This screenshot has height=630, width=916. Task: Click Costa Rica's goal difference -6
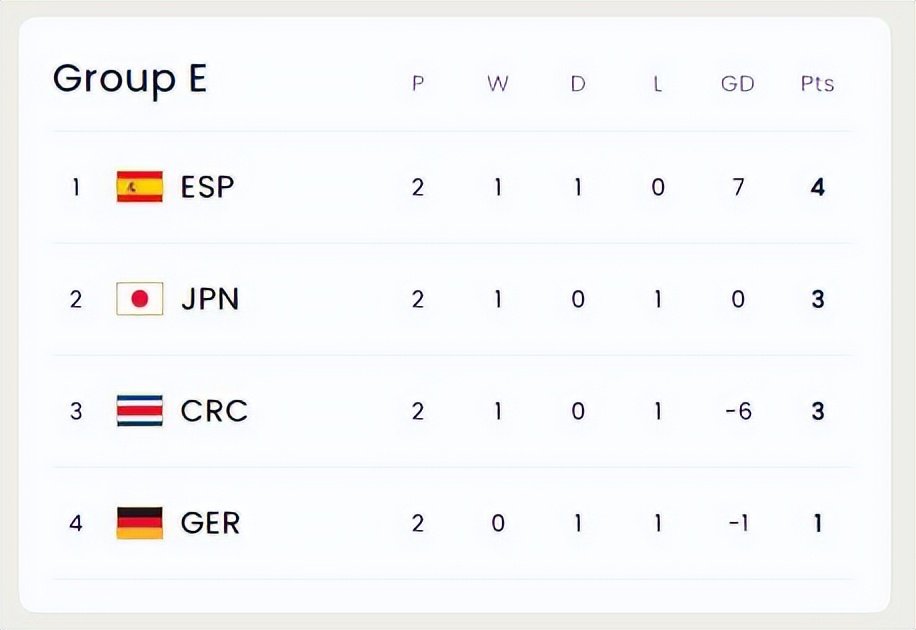coord(737,411)
